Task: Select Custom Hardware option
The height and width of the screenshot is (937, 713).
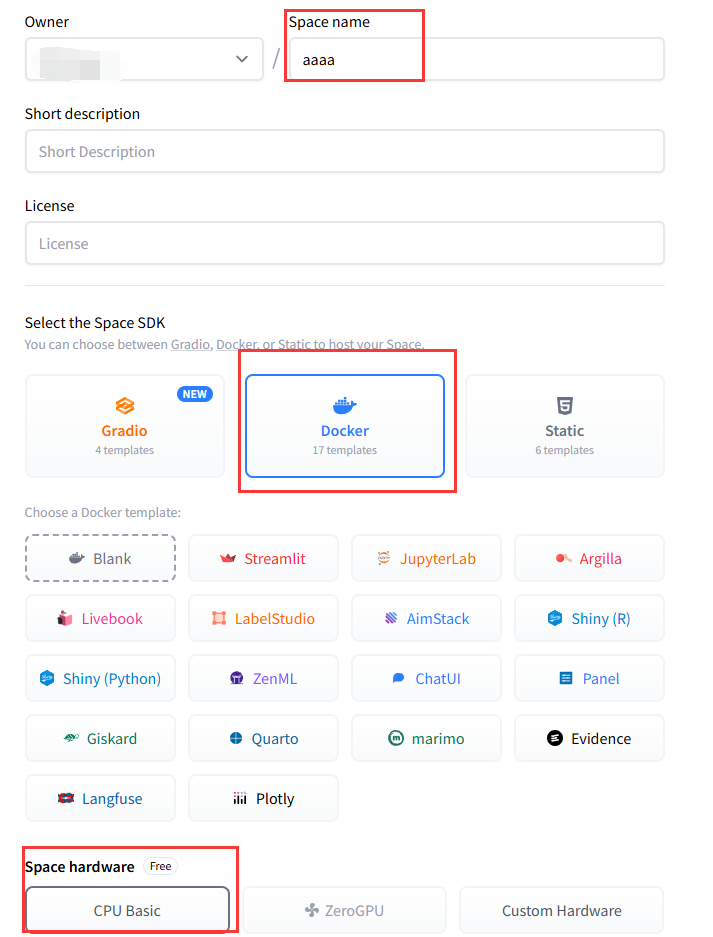Action: point(561,910)
